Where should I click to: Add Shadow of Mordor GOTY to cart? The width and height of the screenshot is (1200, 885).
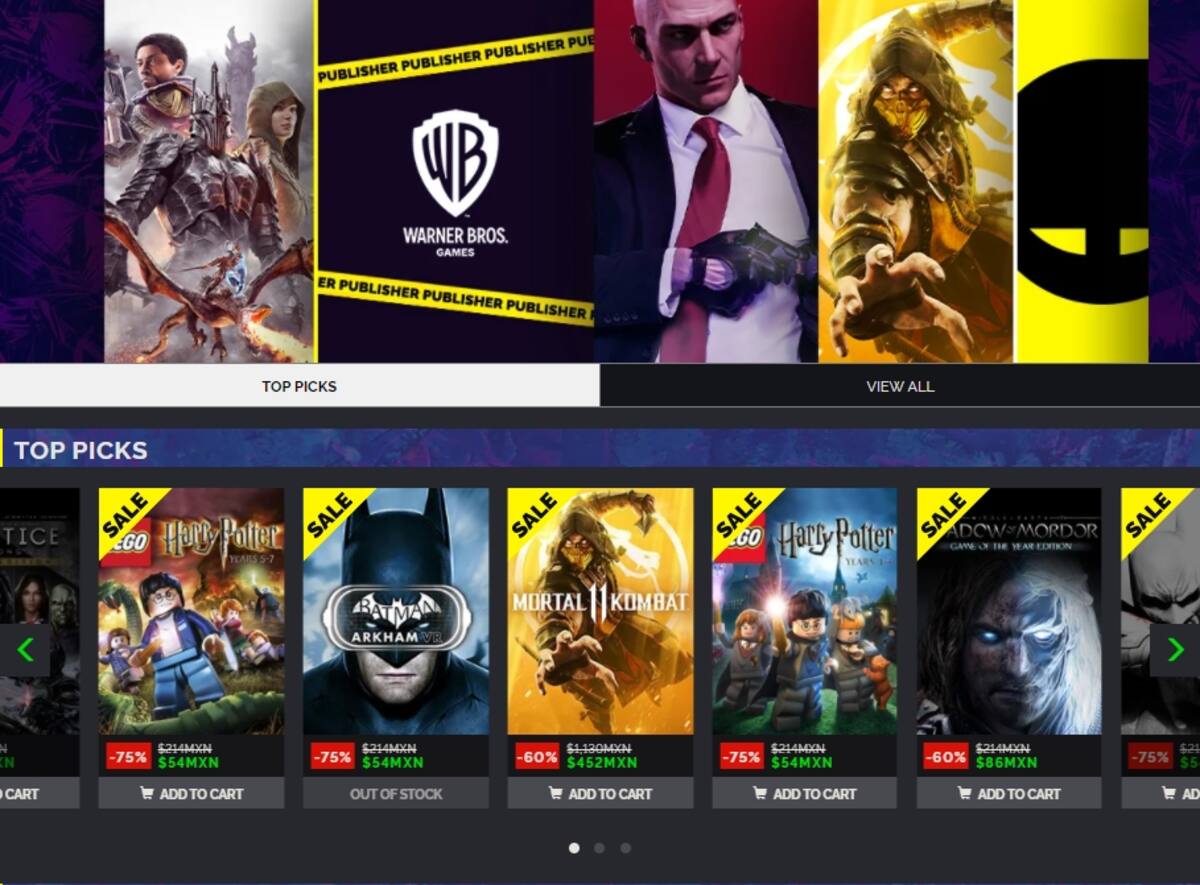1009,793
